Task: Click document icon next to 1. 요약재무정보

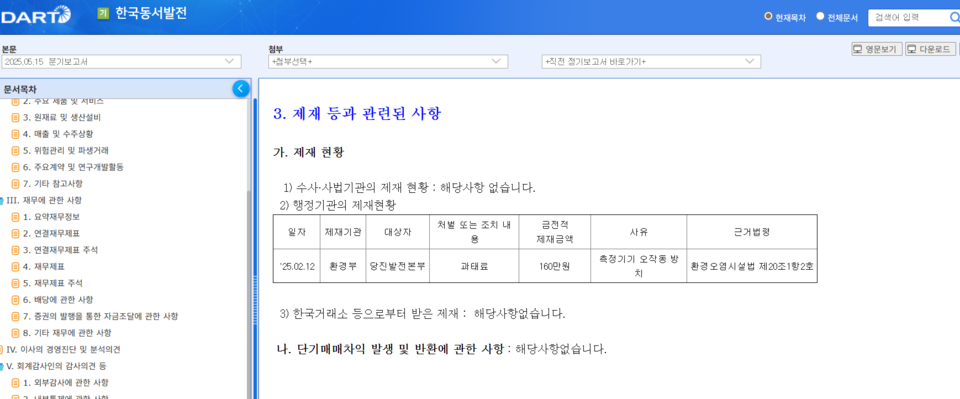Action: click(x=15, y=217)
